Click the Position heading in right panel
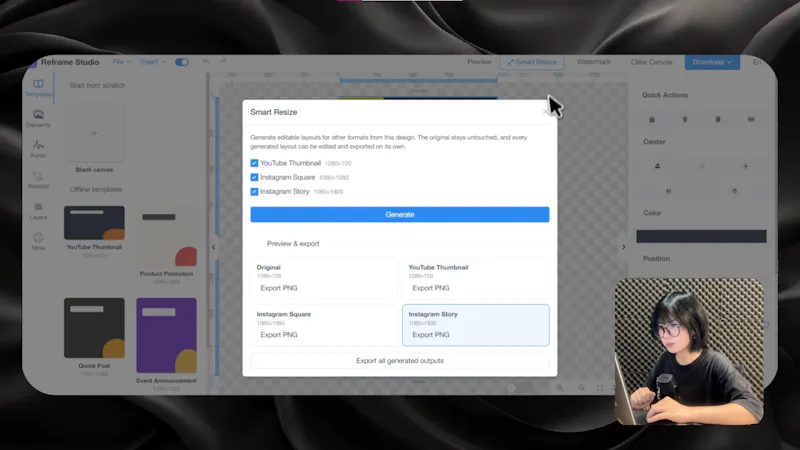The image size is (800, 450). click(x=656, y=259)
